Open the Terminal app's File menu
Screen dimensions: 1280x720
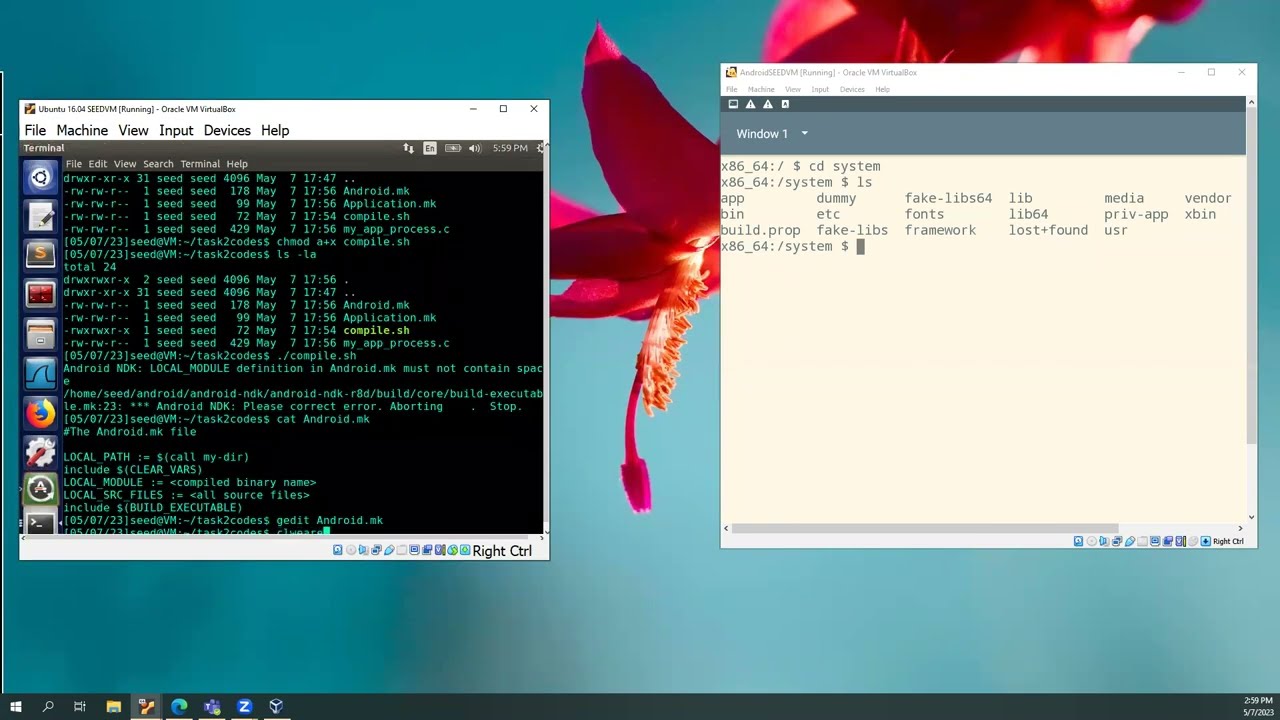(74, 164)
